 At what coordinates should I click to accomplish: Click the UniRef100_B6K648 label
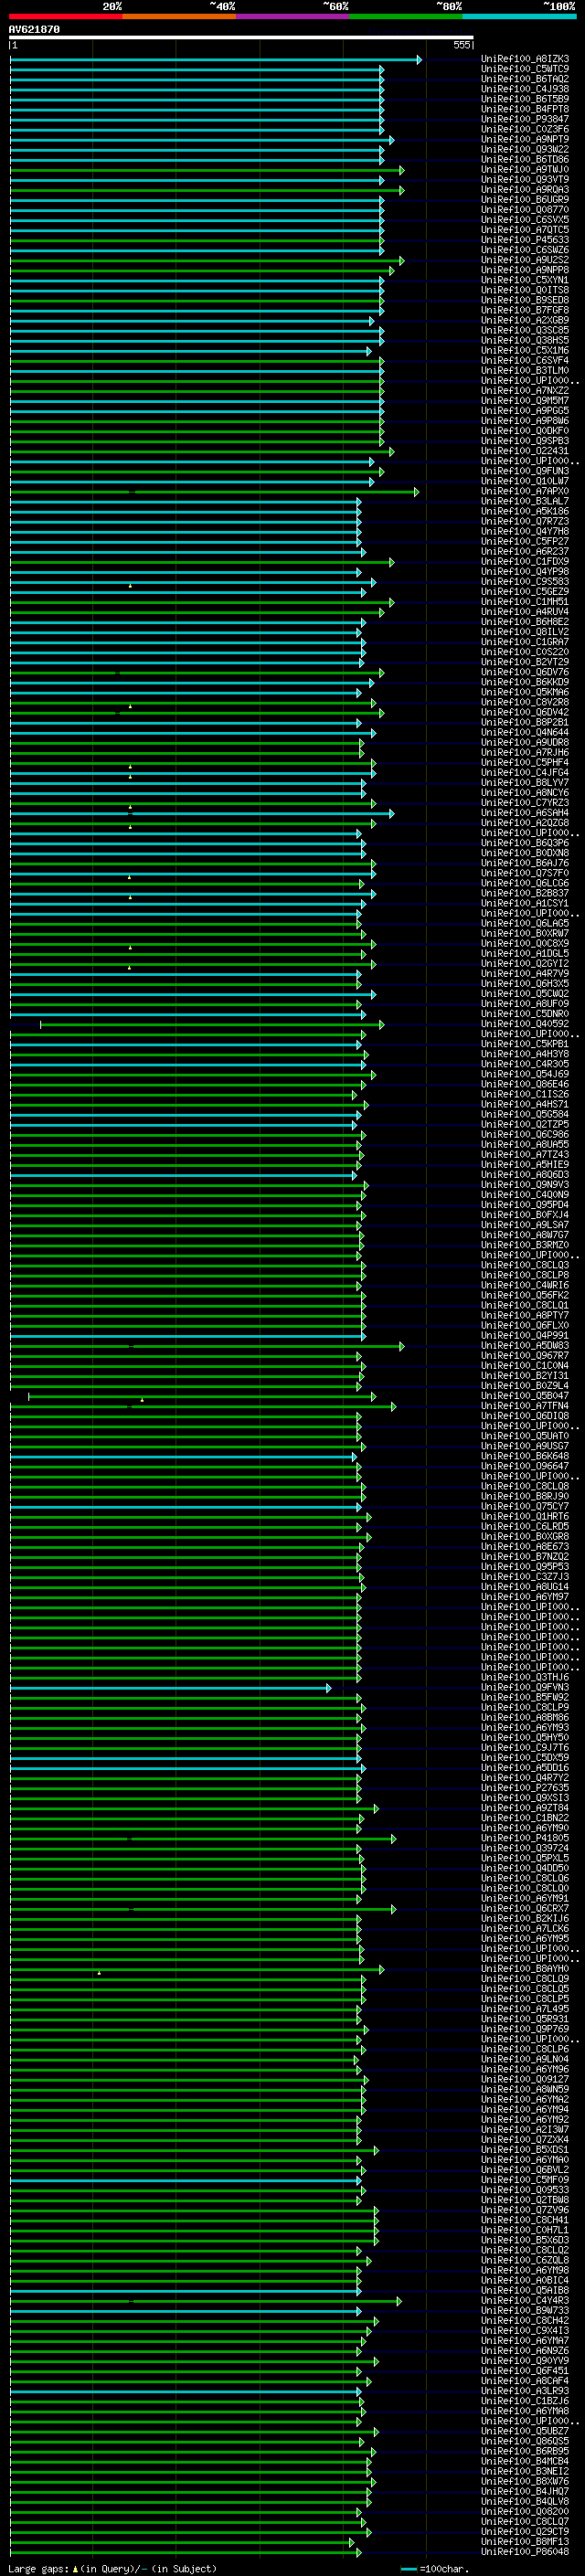[525, 1456]
